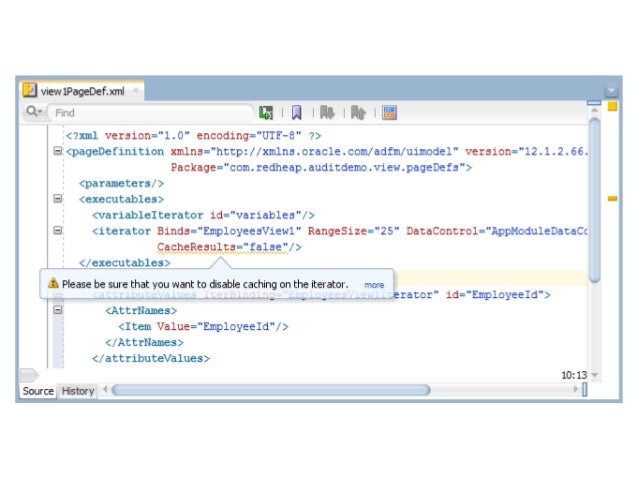Close the view1PageDef.xml tab
Image resolution: width=638 pixels, height=479 pixels.
click(136, 90)
